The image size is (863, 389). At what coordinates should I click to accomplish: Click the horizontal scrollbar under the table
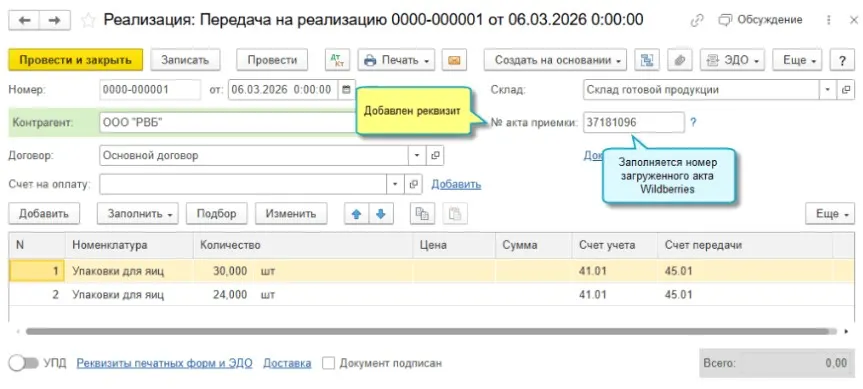[427, 332]
